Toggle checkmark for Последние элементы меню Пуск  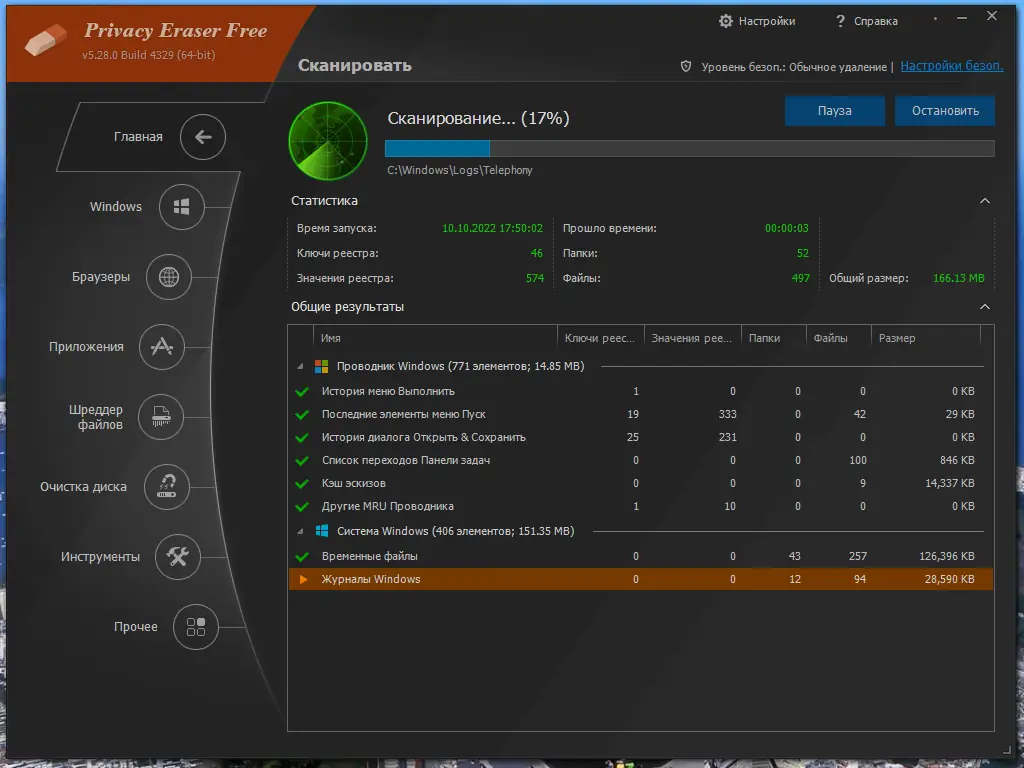click(x=302, y=415)
